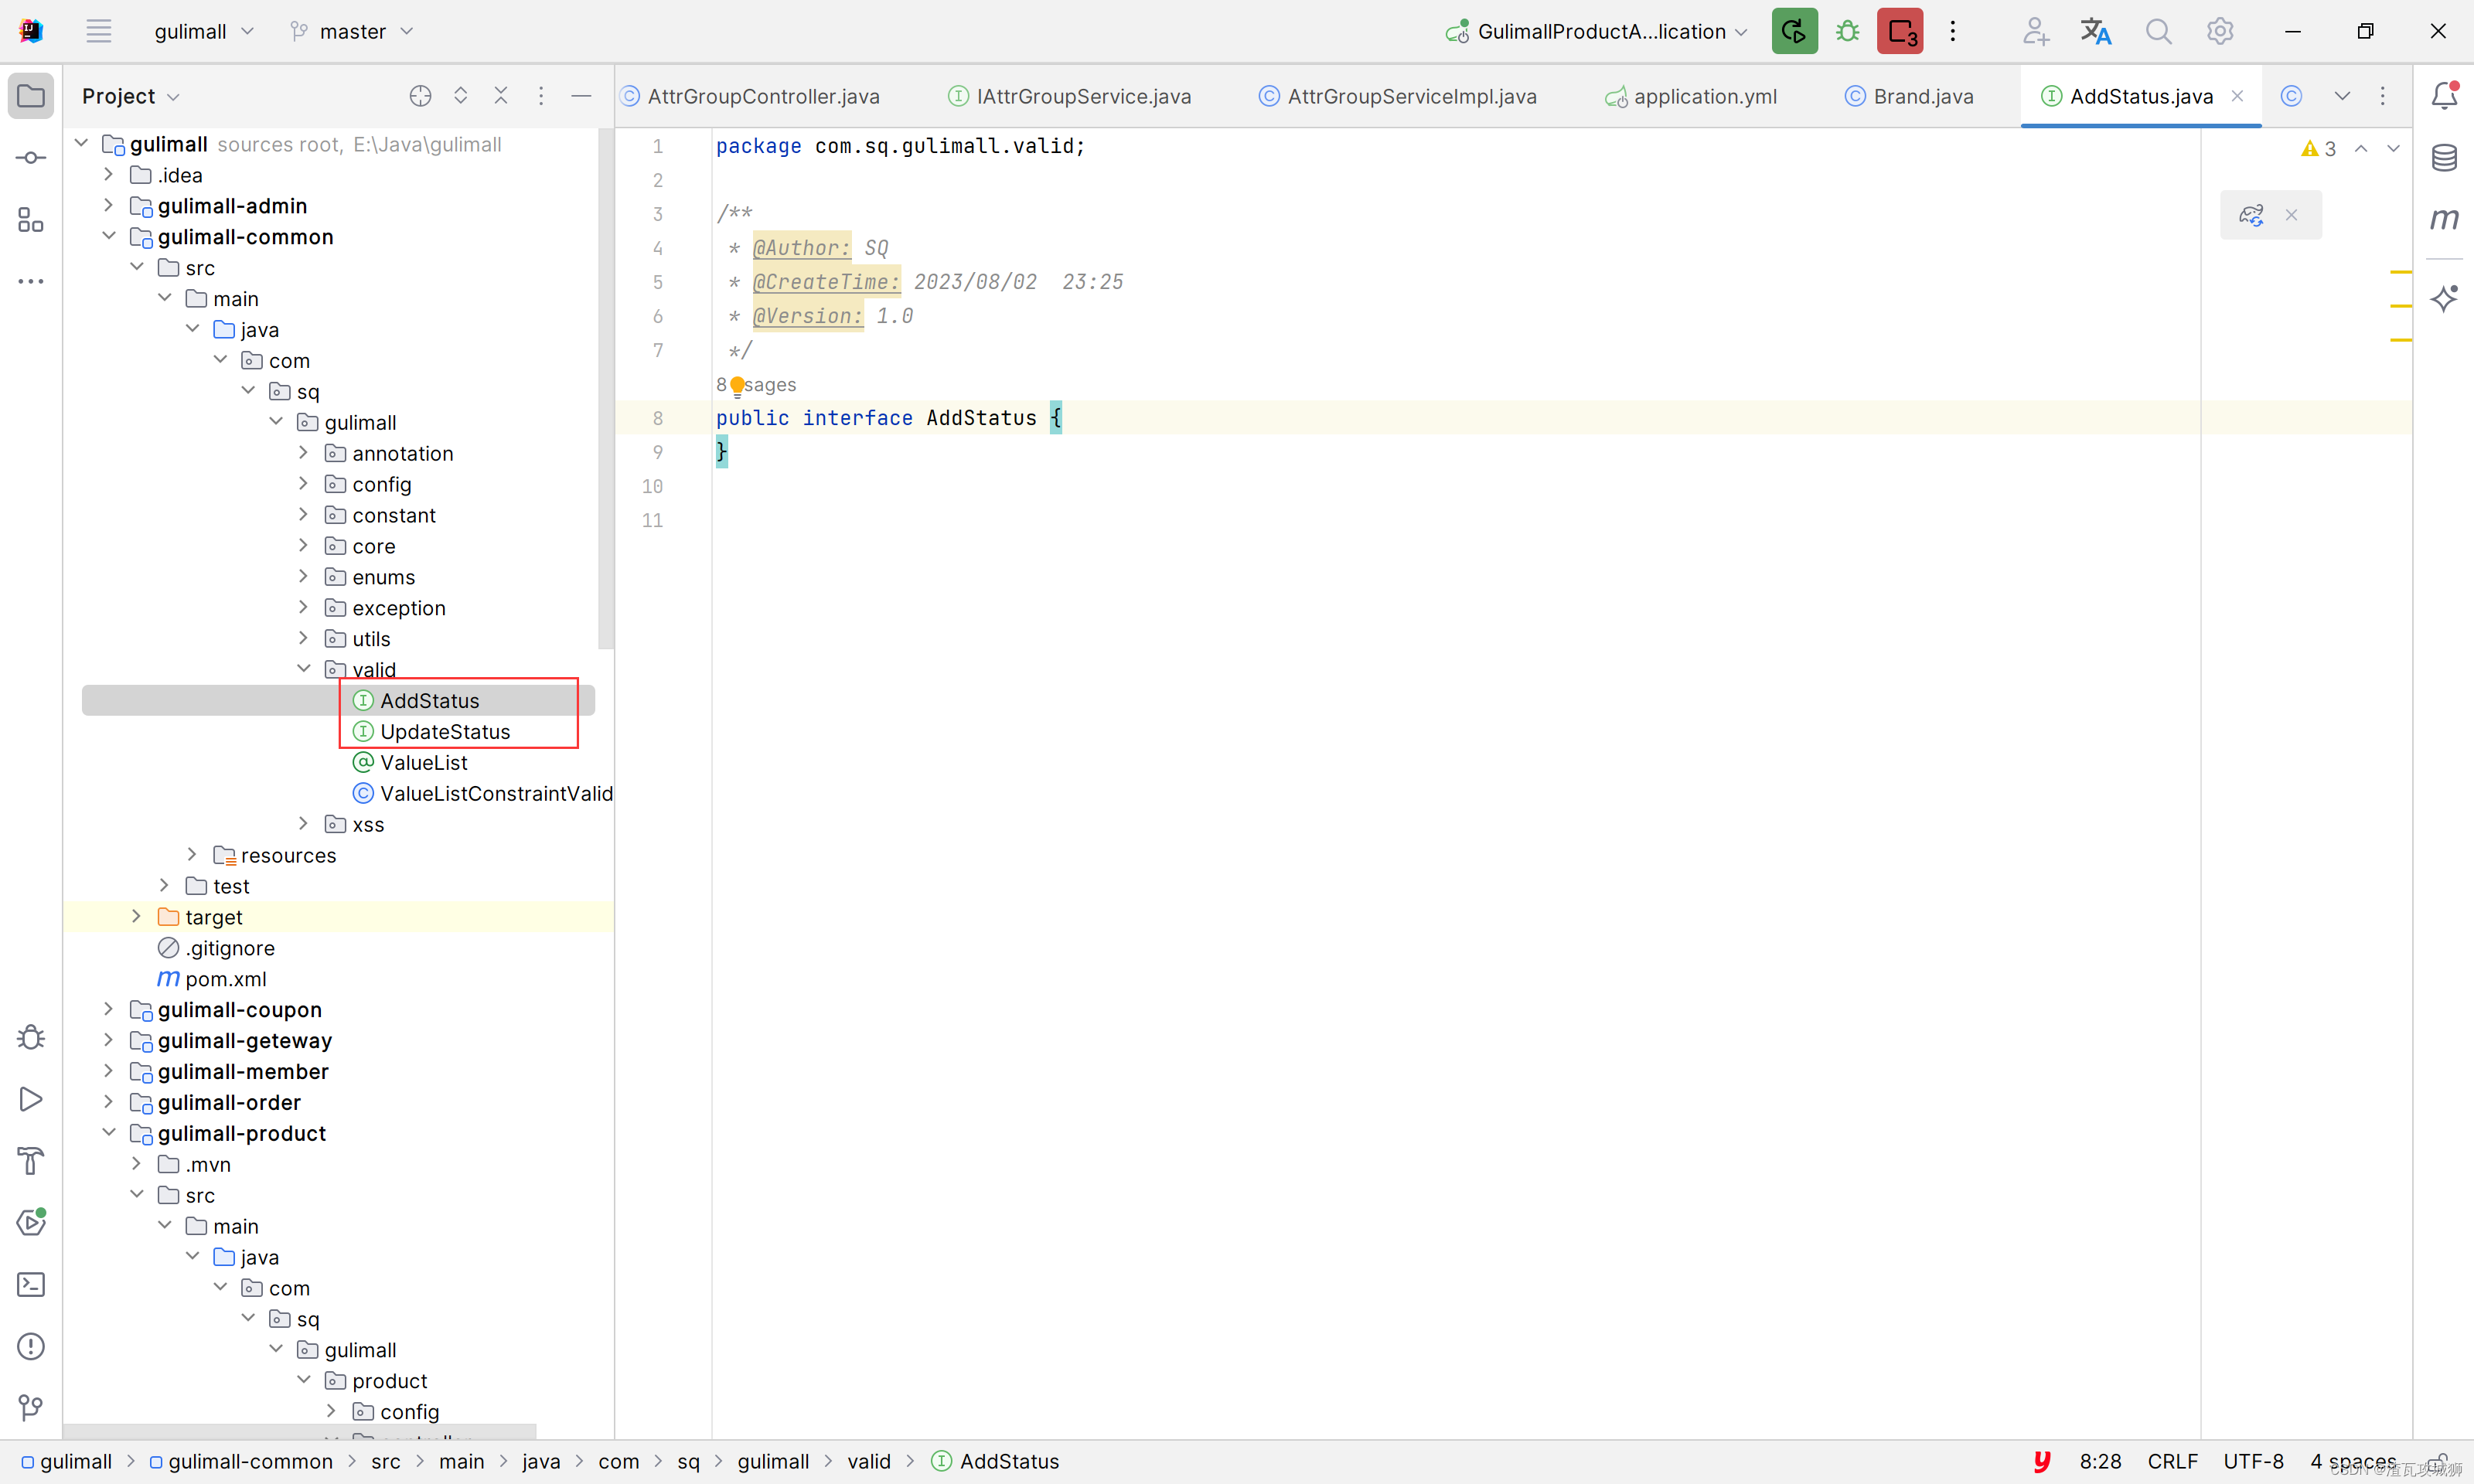Screen dimensions: 2474x1484
Task: Open the Structure tool window icon
Action: coord(31,220)
